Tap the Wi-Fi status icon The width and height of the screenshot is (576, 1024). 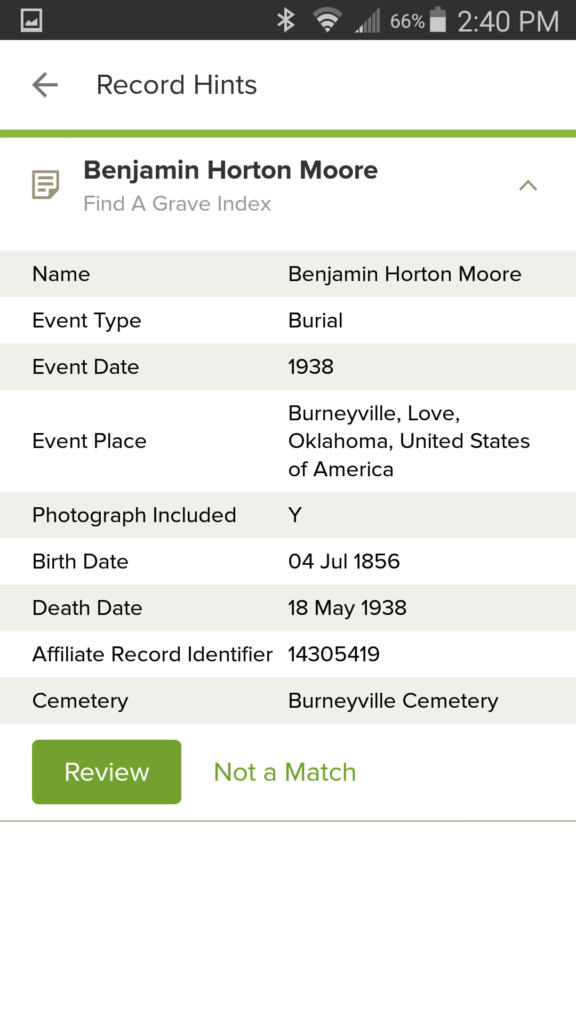pyautogui.click(x=327, y=21)
